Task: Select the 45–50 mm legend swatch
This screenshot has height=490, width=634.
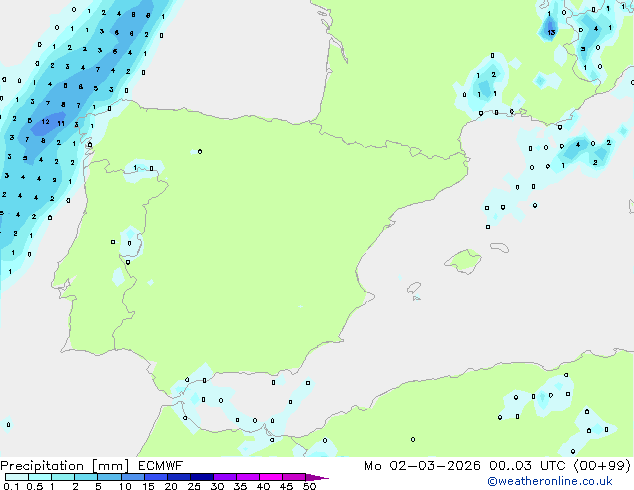Action: (x=294, y=477)
